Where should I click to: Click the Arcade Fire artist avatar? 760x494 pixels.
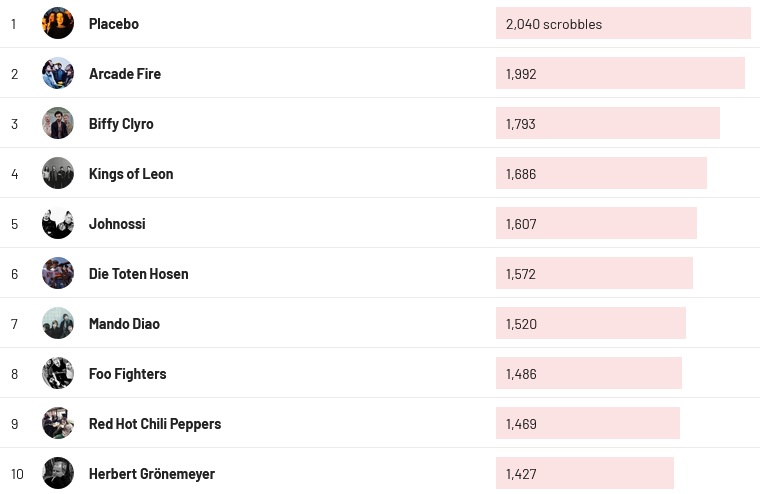[x=58, y=73]
